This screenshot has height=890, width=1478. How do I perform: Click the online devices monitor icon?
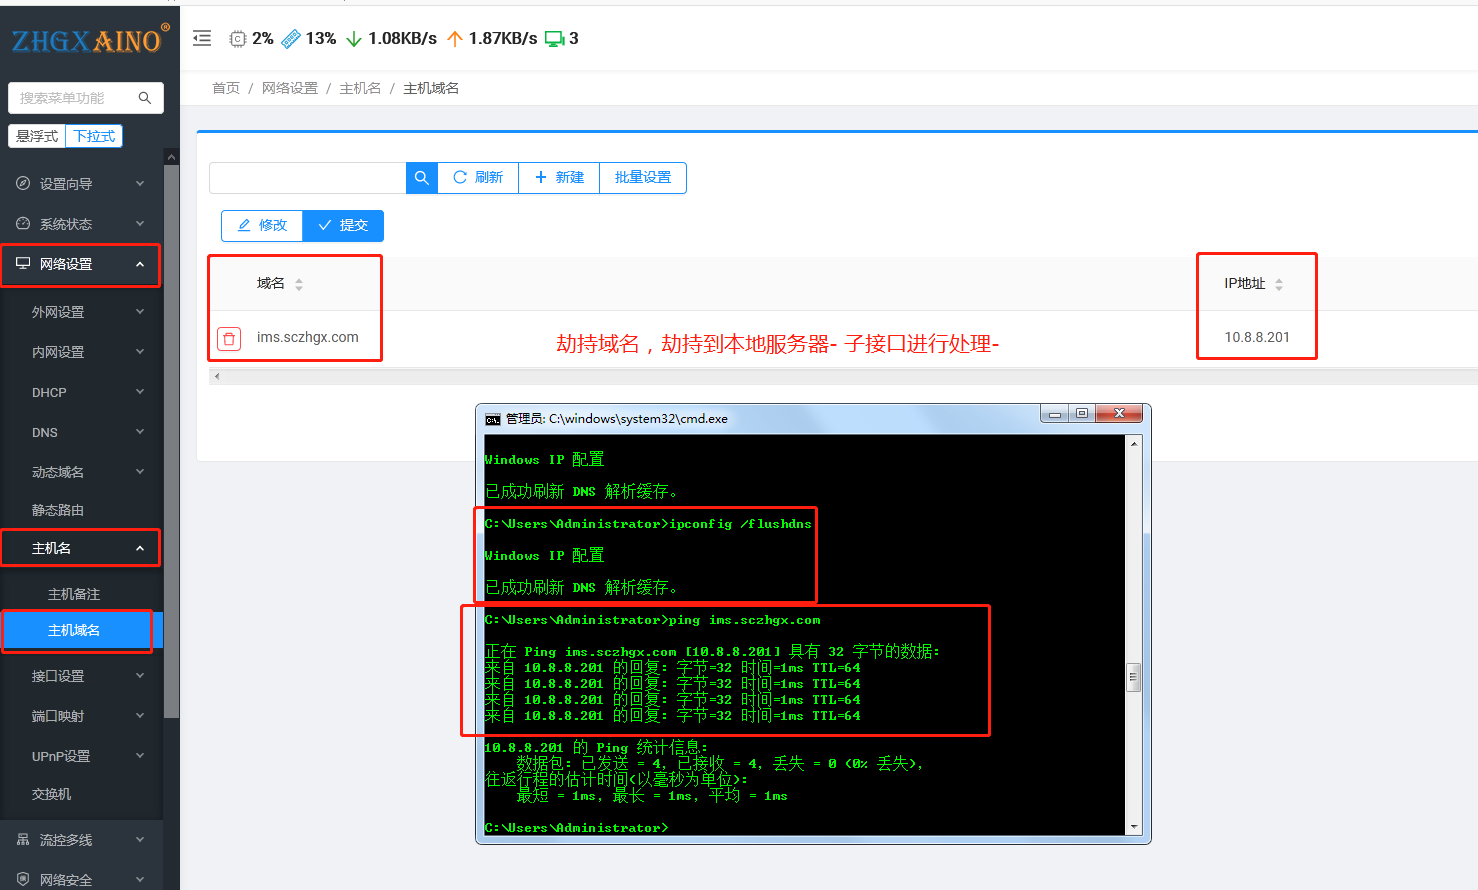(554, 39)
